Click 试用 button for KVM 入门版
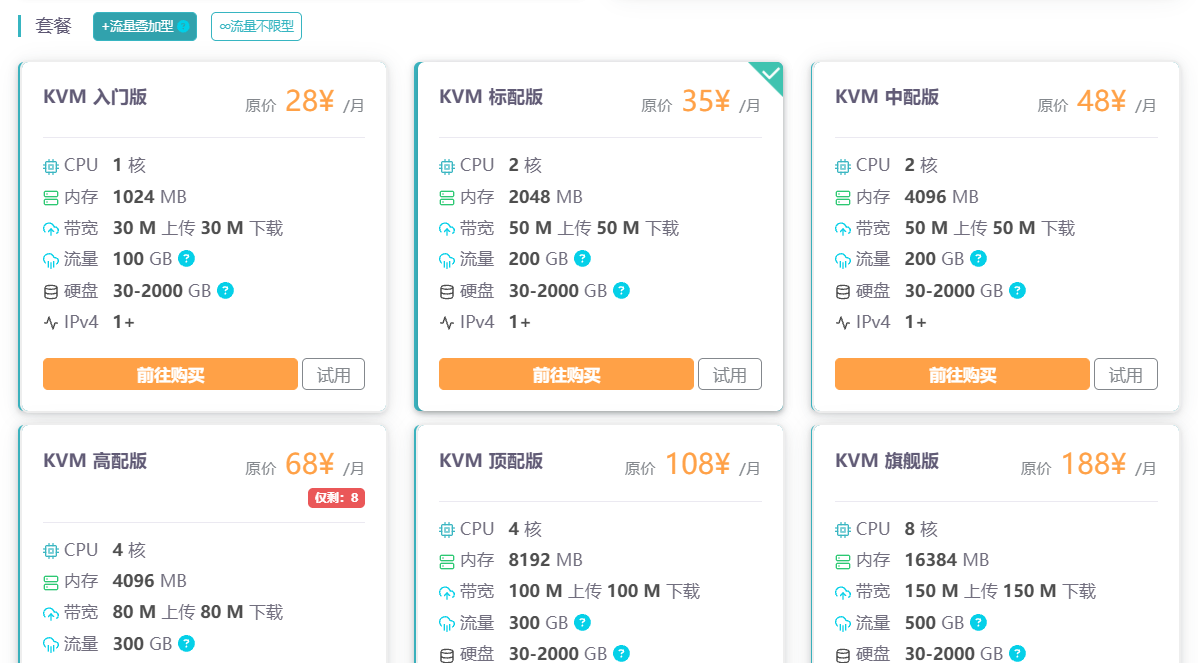Viewport: 1198px width, 663px height. [333, 375]
